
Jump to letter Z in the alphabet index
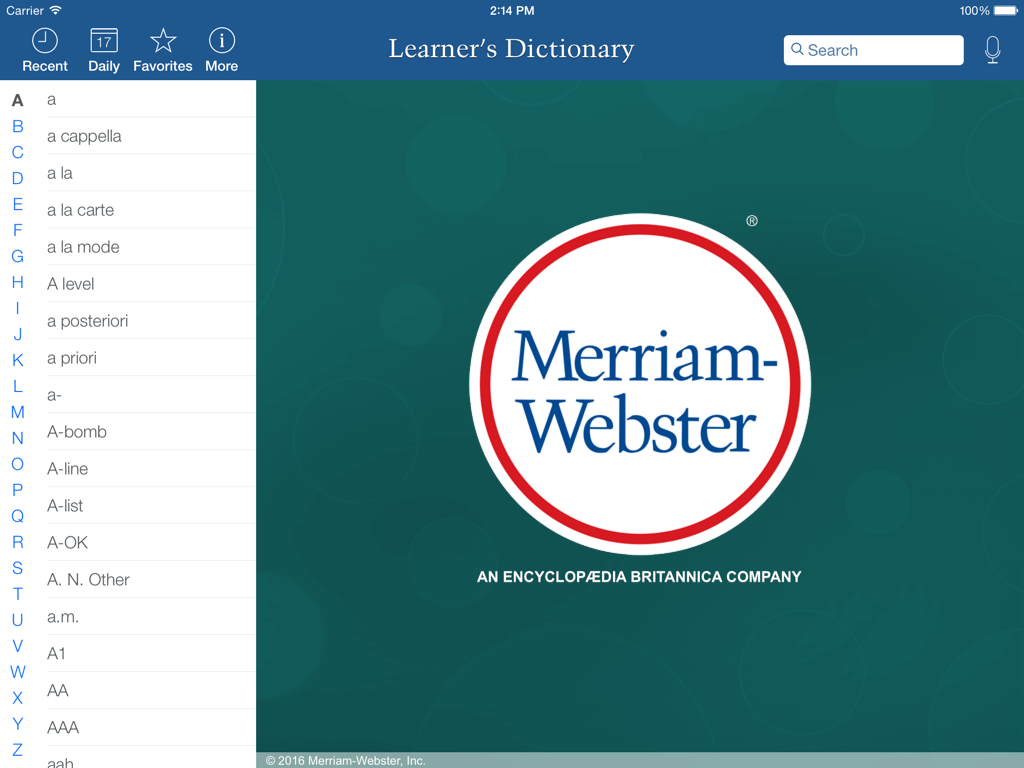coord(17,749)
